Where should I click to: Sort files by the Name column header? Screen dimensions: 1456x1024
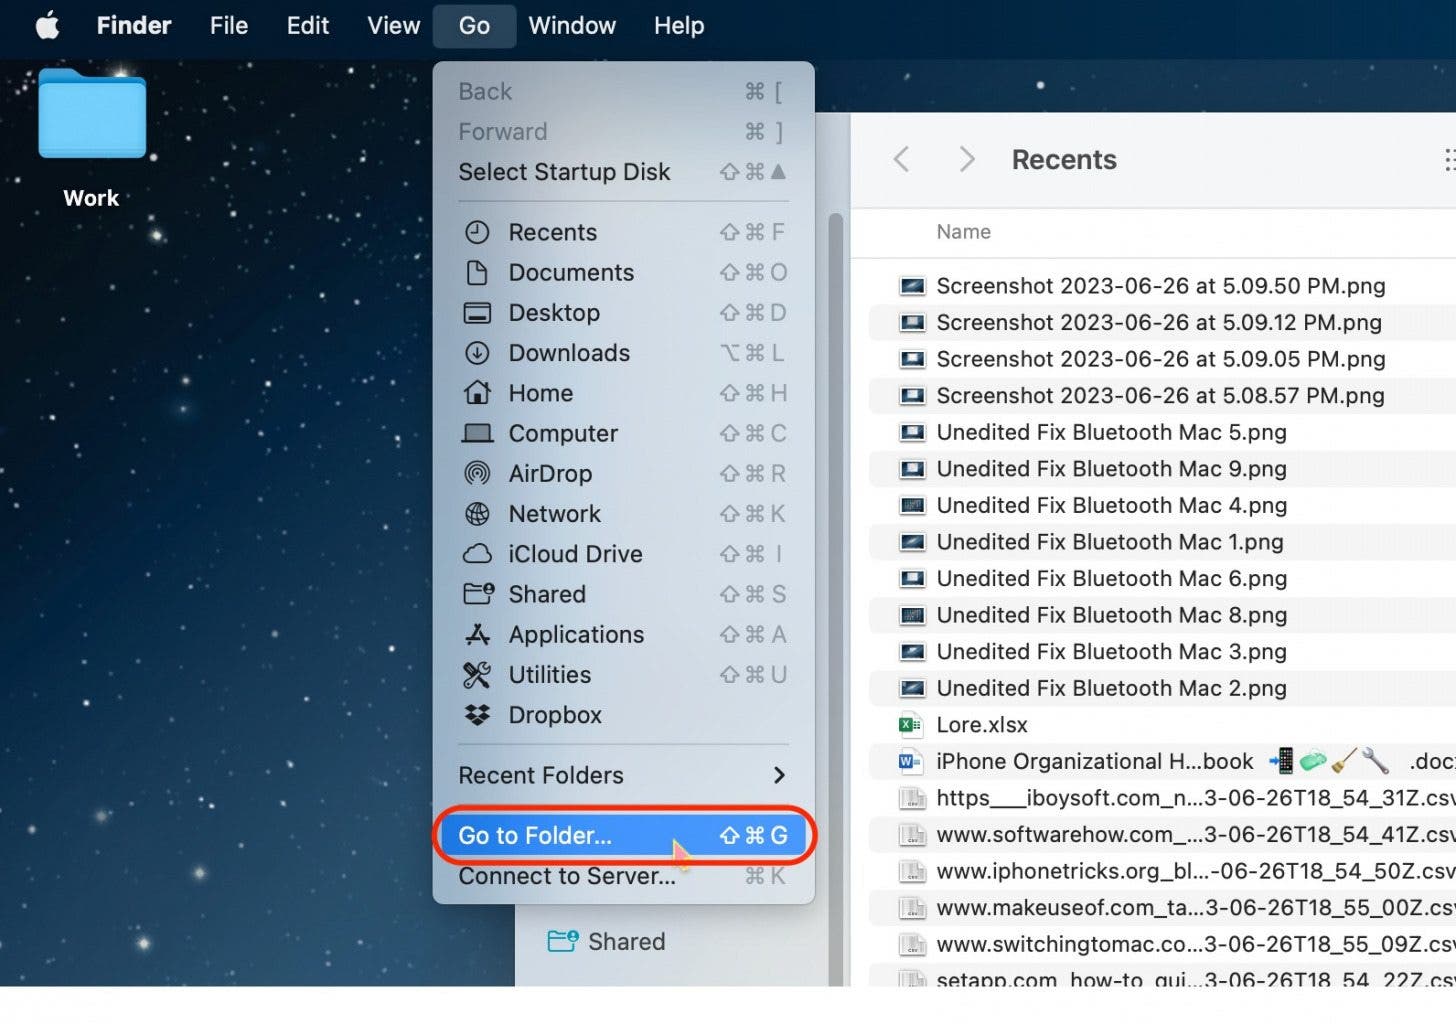click(963, 232)
